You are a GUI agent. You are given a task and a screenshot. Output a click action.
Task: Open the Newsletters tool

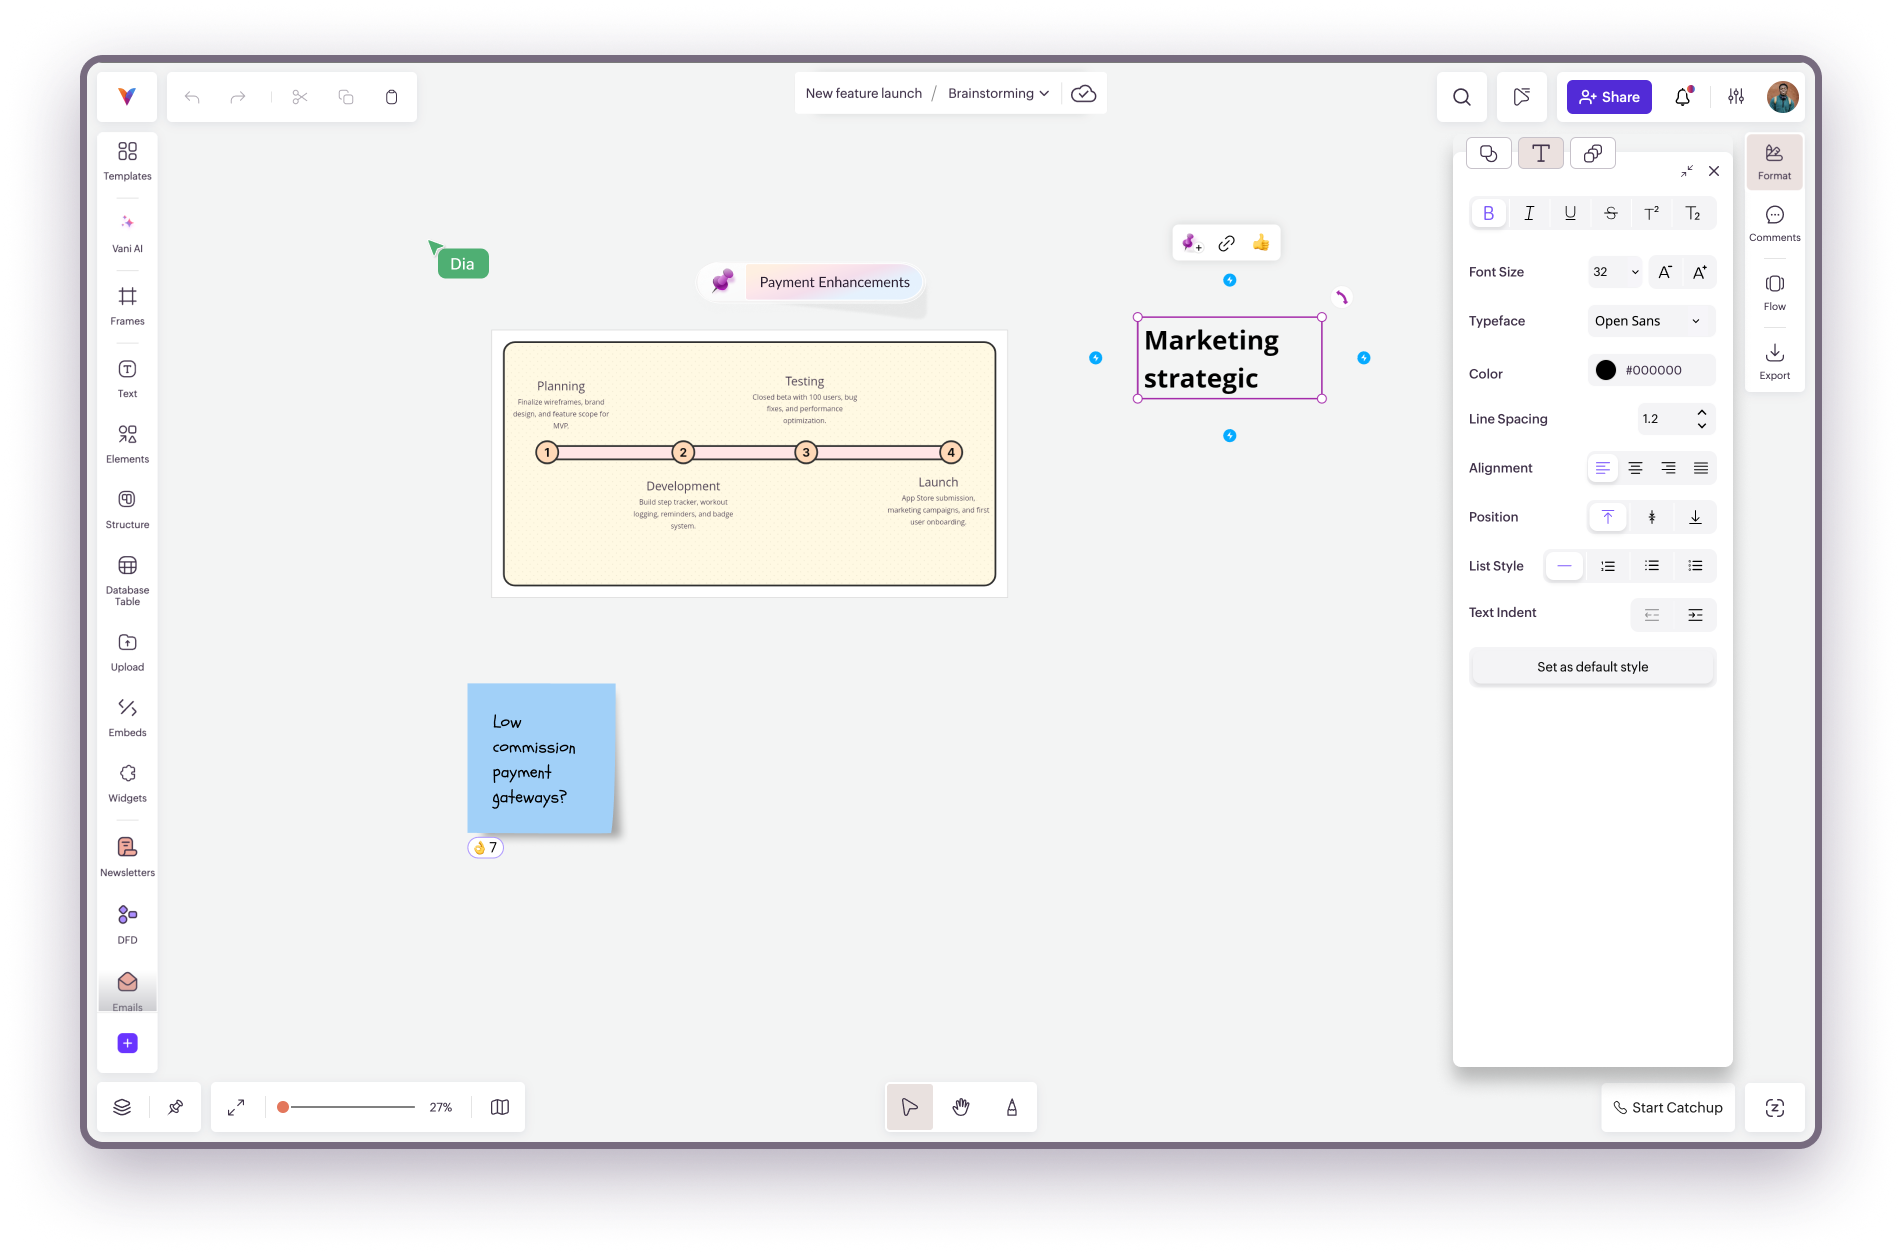tap(127, 857)
